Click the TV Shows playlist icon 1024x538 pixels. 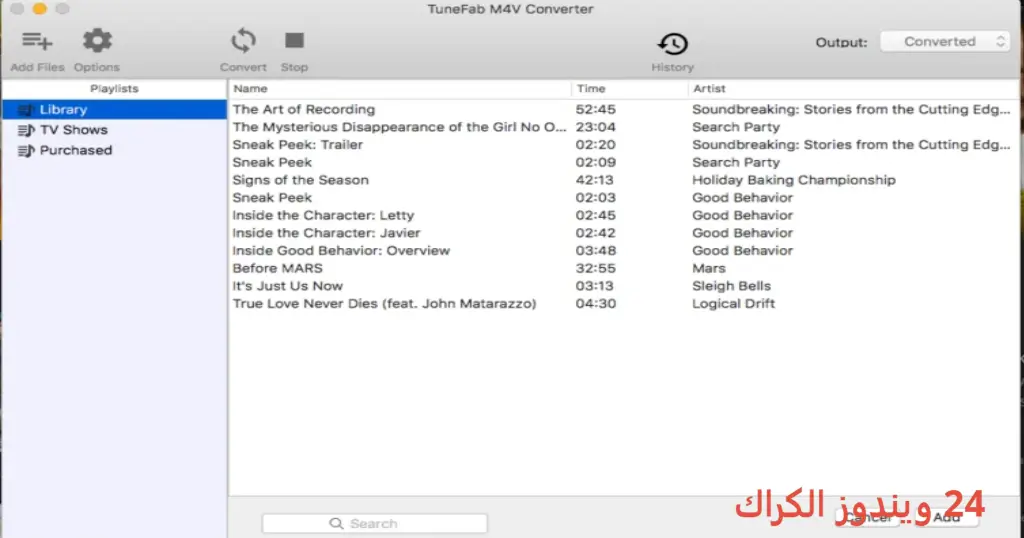(x=26, y=130)
